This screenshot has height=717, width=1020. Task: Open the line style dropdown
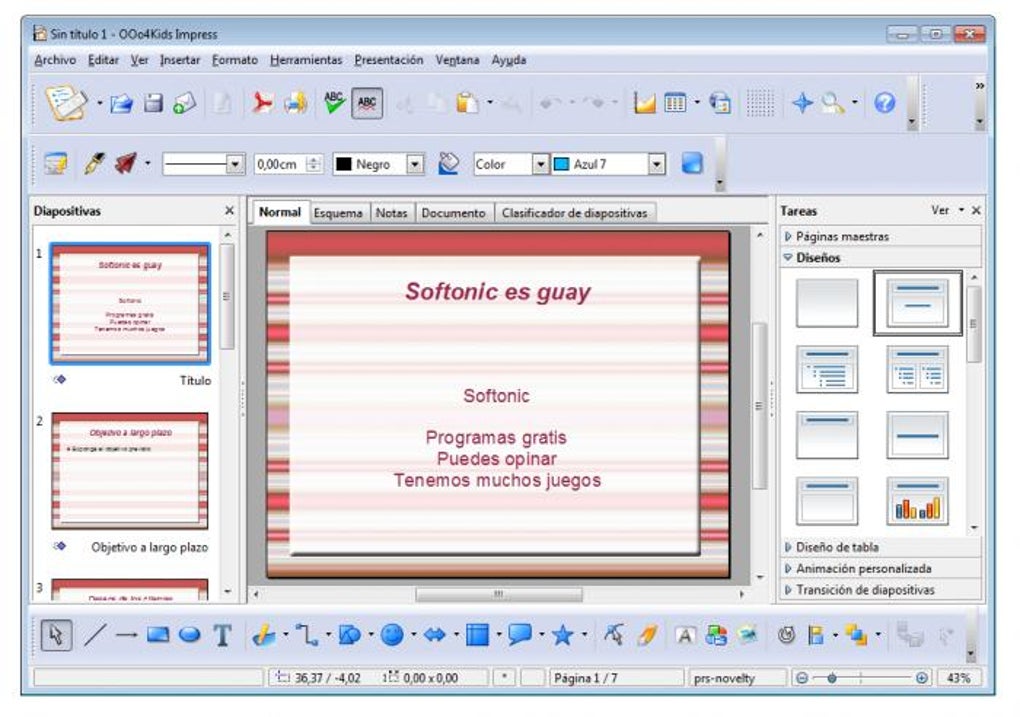[235, 164]
